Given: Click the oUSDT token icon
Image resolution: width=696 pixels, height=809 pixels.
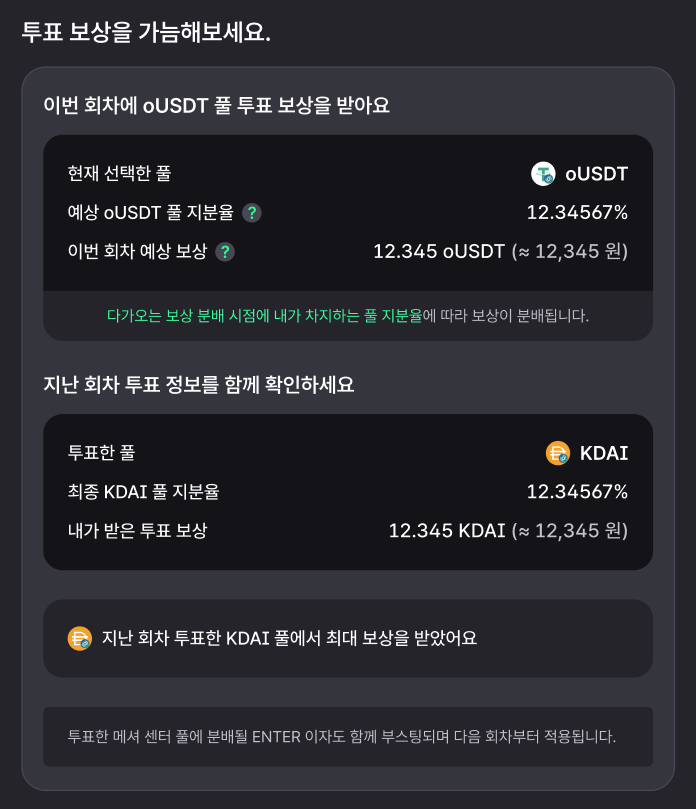Looking at the screenshot, I should pyautogui.click(x=543, y=174).
